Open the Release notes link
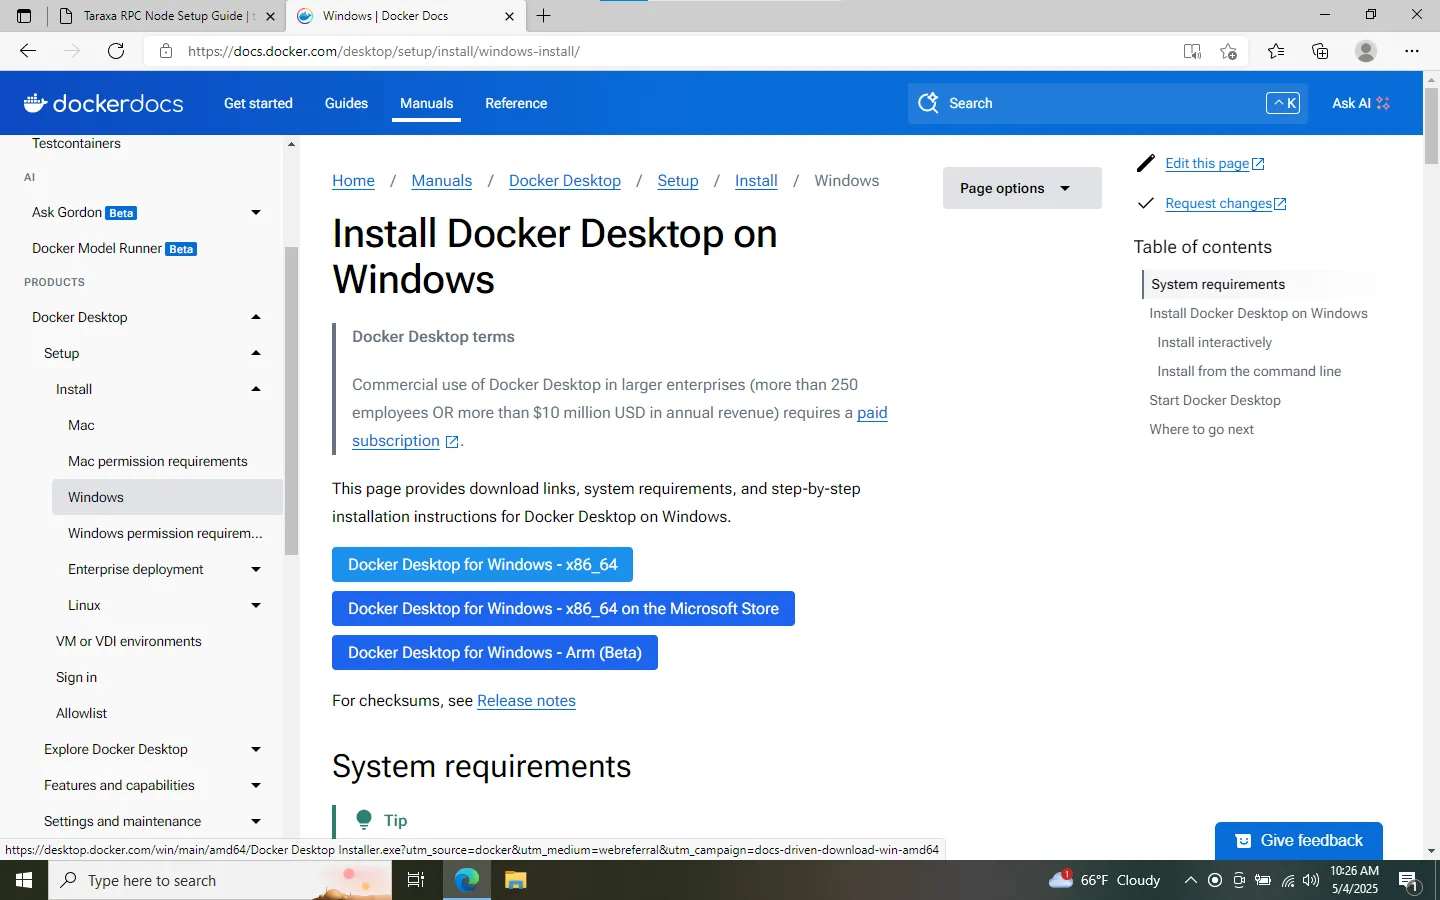Viewport: 1440px width, 900px height. (526, 701)
